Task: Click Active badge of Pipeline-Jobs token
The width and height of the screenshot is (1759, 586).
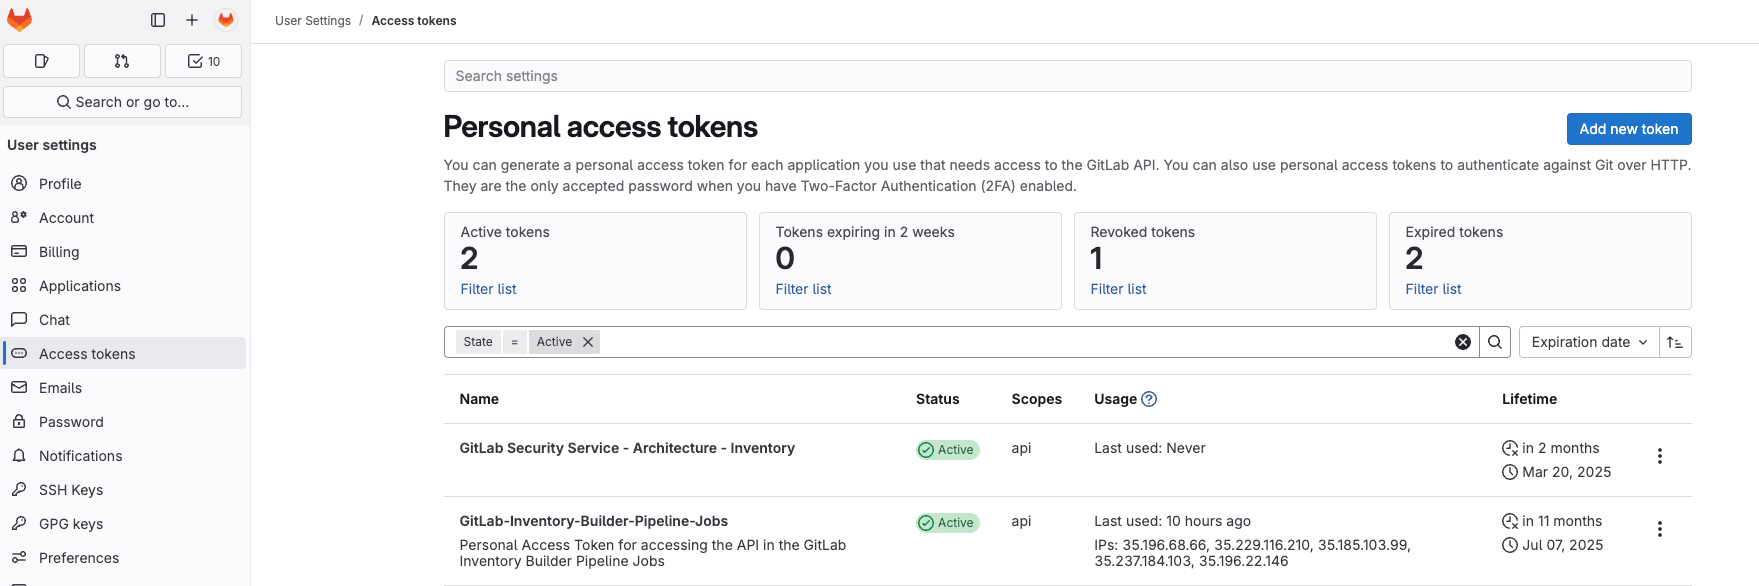Action: 948,523
